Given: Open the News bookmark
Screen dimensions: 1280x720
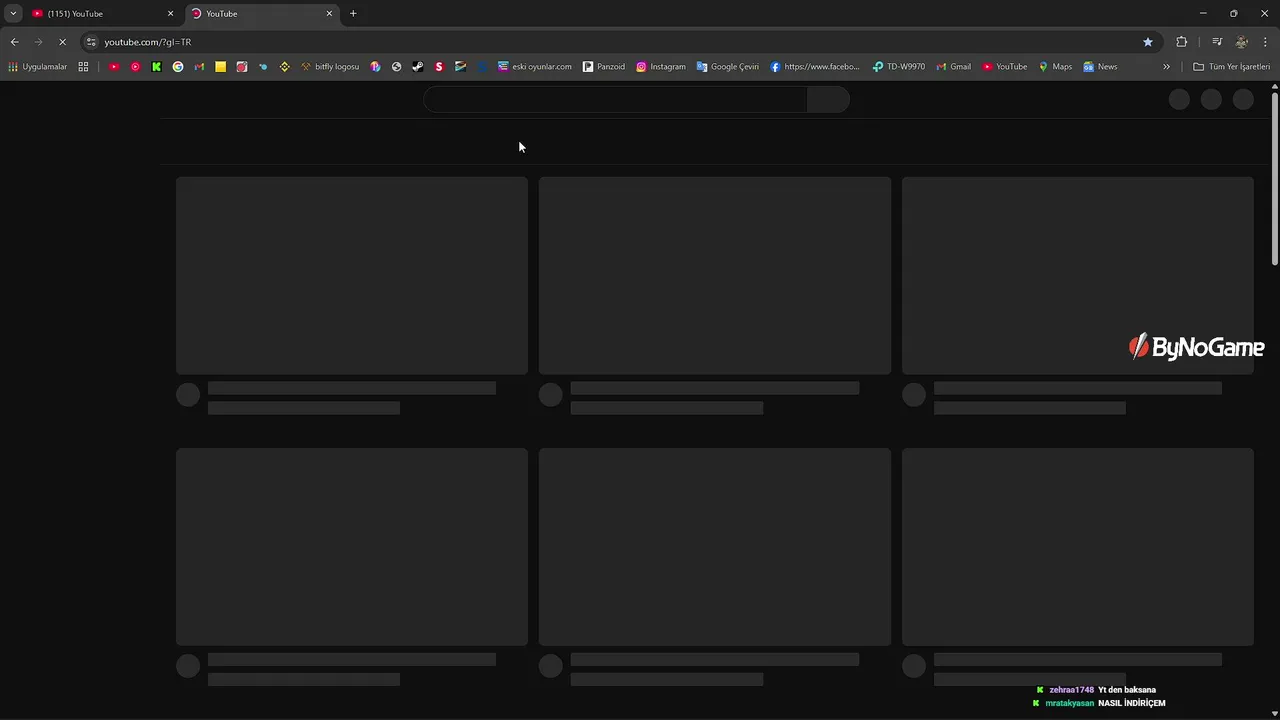Looking at the screenshot, I should pyautogui.click(x=1100, y=67).
